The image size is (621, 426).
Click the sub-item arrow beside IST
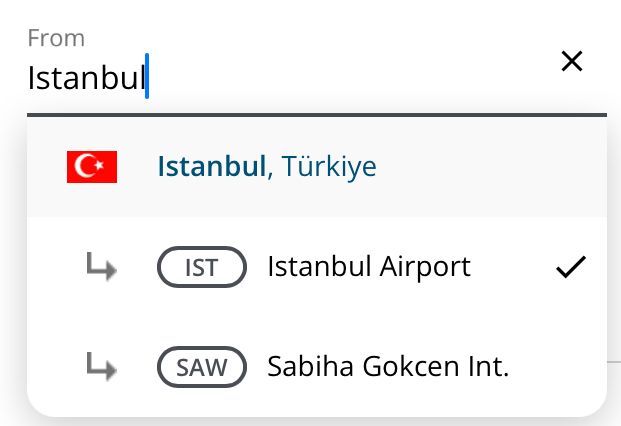click(101, 266)
